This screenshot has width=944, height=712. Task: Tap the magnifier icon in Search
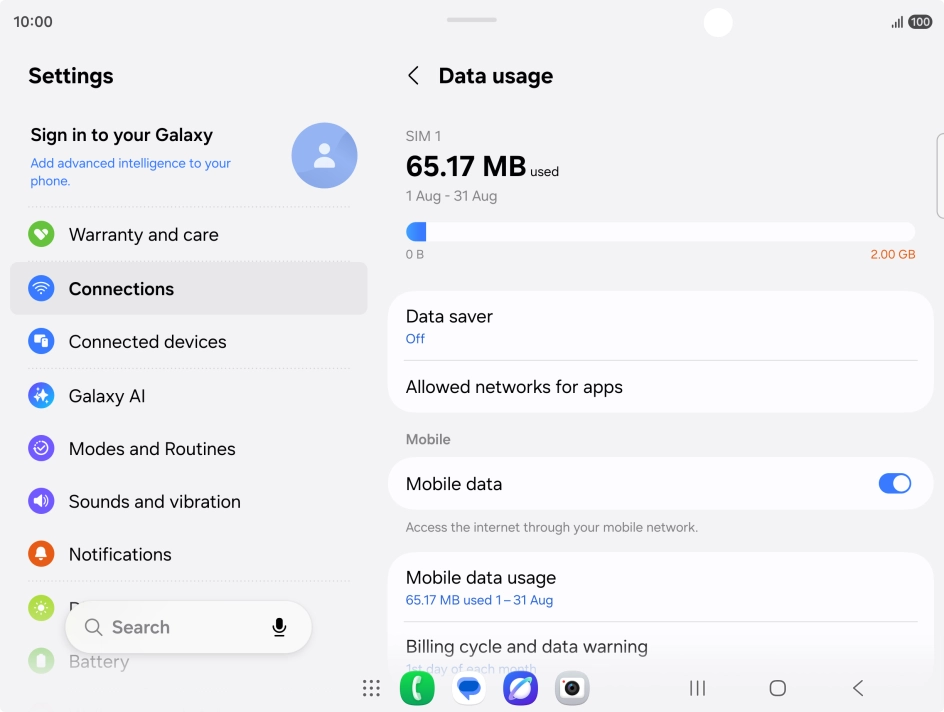(93, 627)
